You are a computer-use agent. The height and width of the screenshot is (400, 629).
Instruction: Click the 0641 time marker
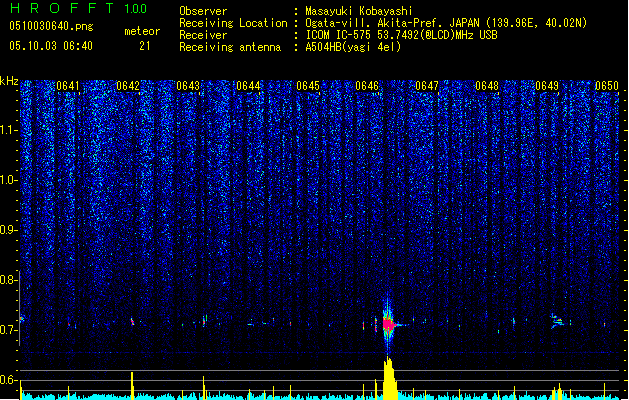pos(68,86)
